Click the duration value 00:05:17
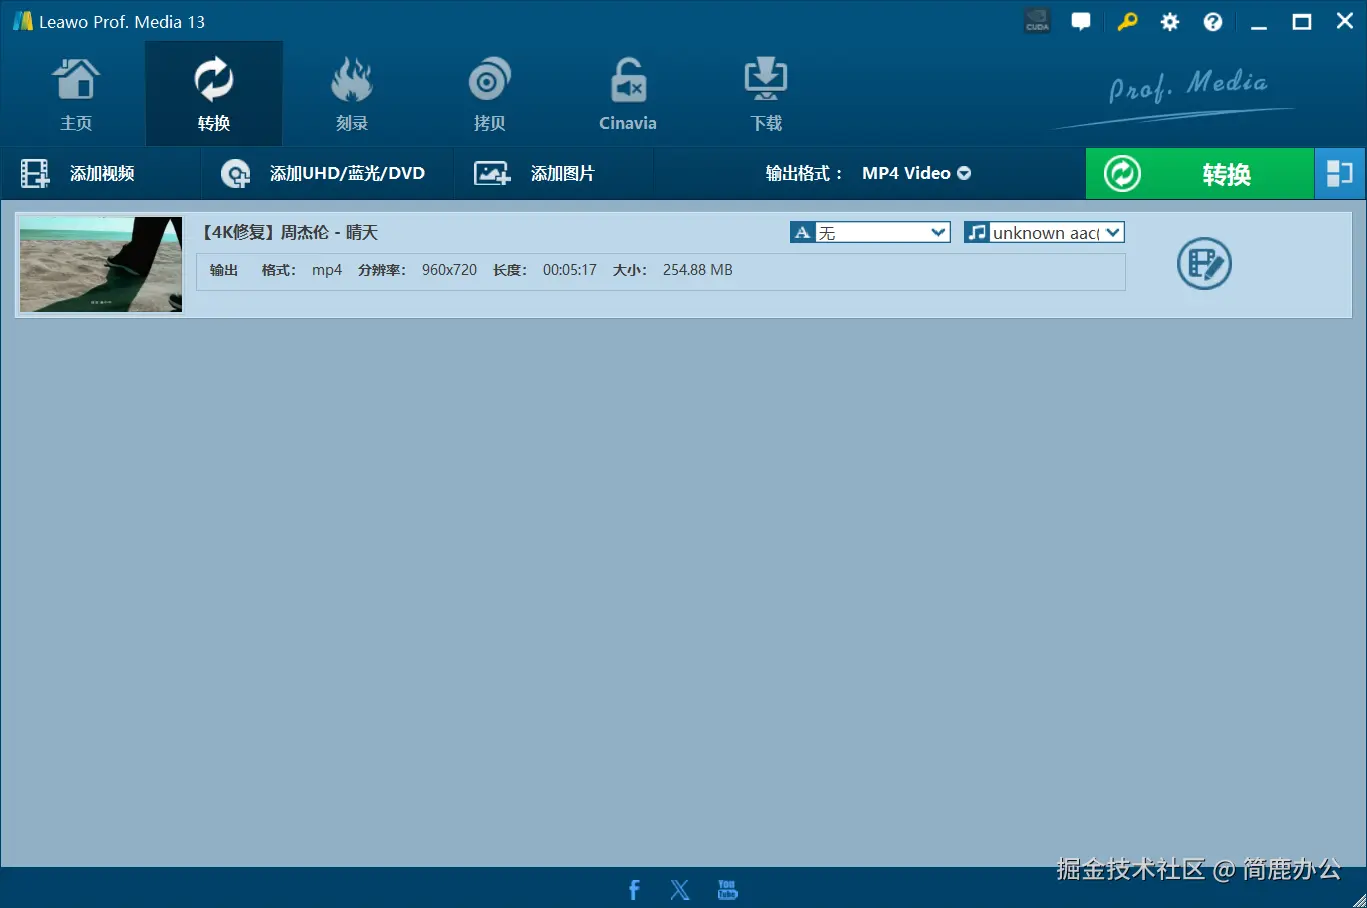 click(570, 270)
